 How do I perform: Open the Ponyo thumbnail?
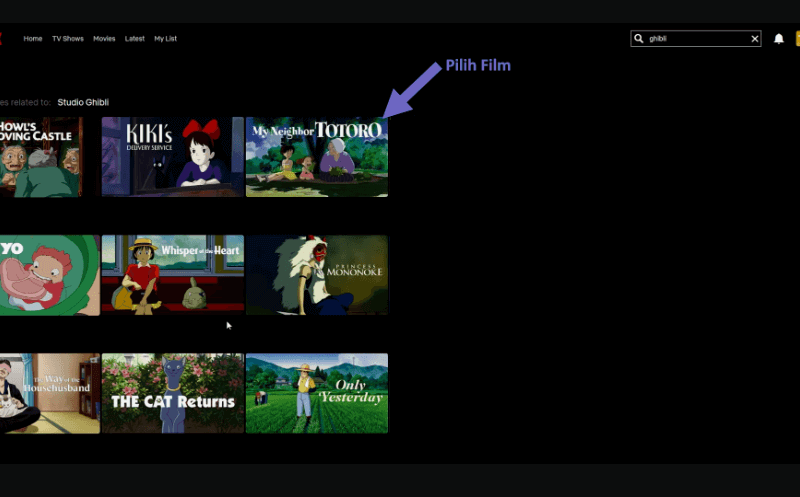point(50,275)
